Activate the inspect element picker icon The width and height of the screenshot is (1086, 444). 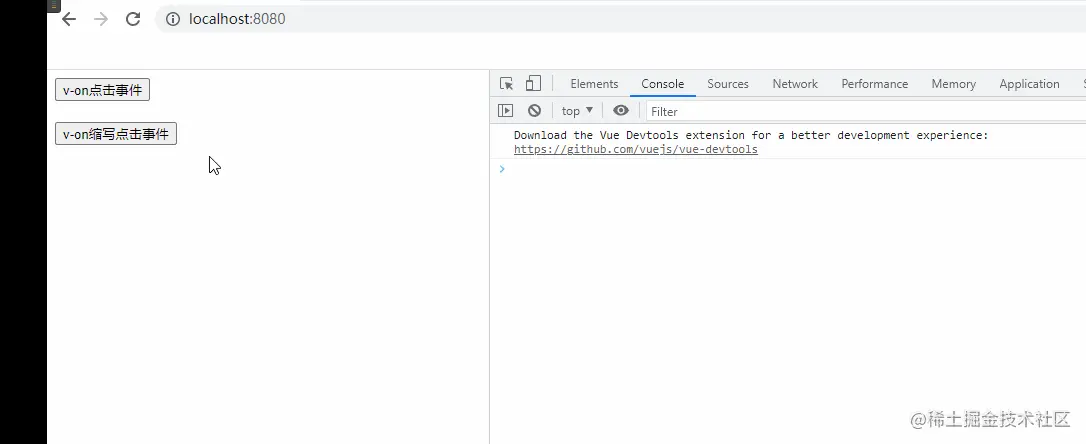[507, 84]
